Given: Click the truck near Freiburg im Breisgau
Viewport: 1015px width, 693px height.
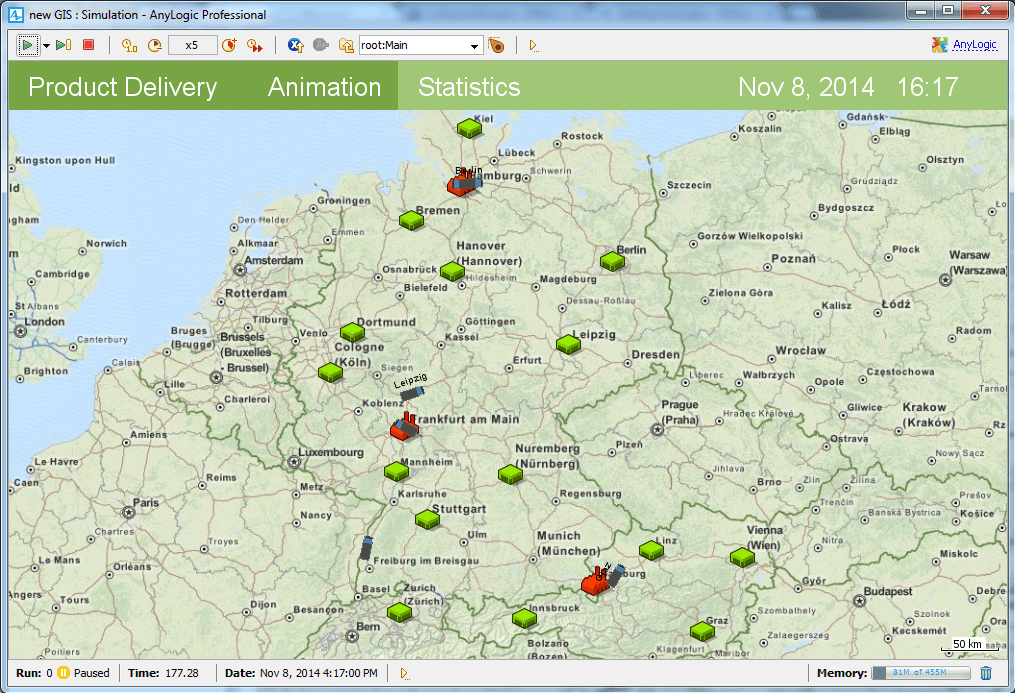Looking at the screenshot, I should click(366, 548).
